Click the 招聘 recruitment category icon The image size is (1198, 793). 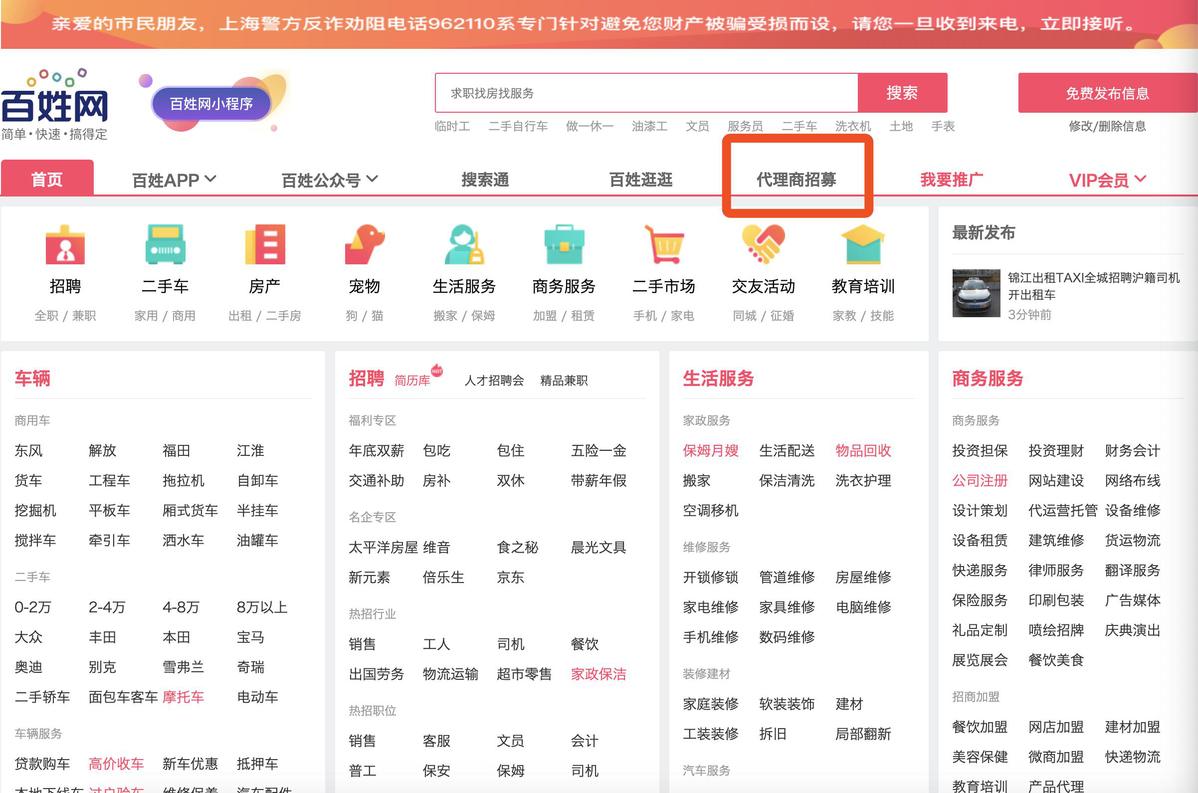click(65, 245)
